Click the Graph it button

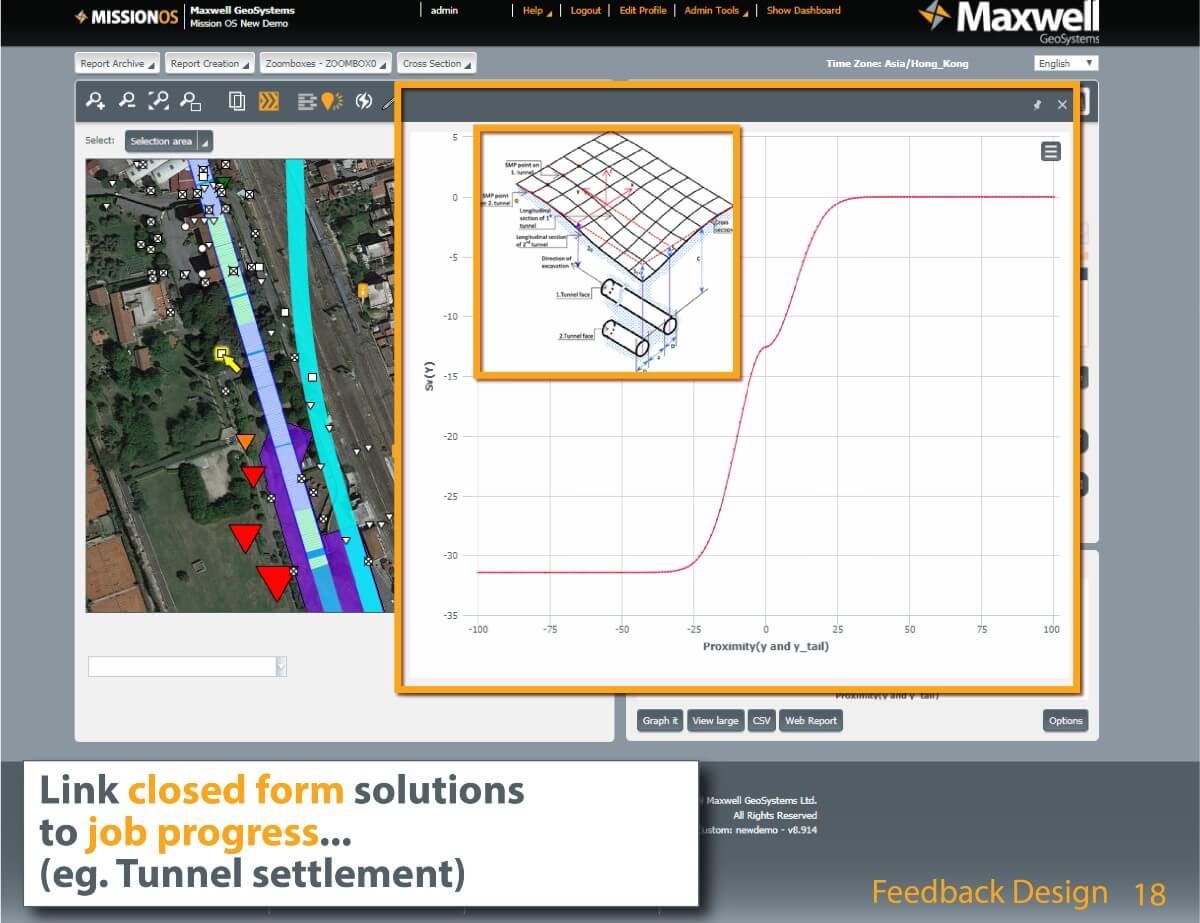pos(660,720)
